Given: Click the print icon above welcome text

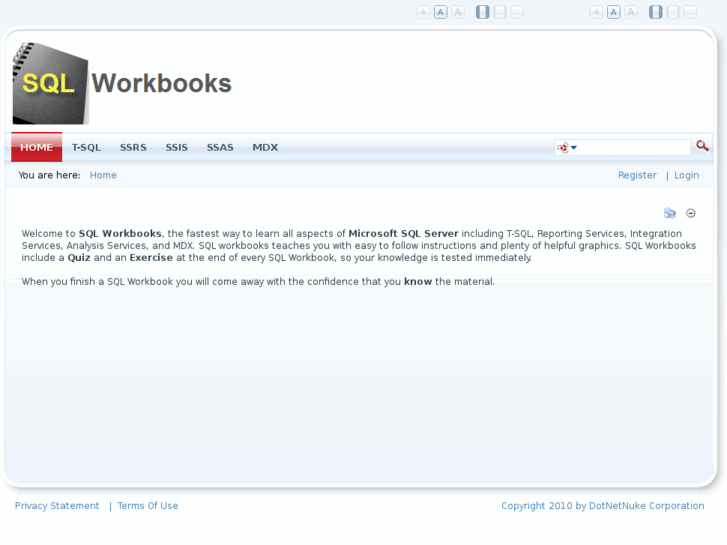Looking at the screenshot, I should [x=670, y=213].
